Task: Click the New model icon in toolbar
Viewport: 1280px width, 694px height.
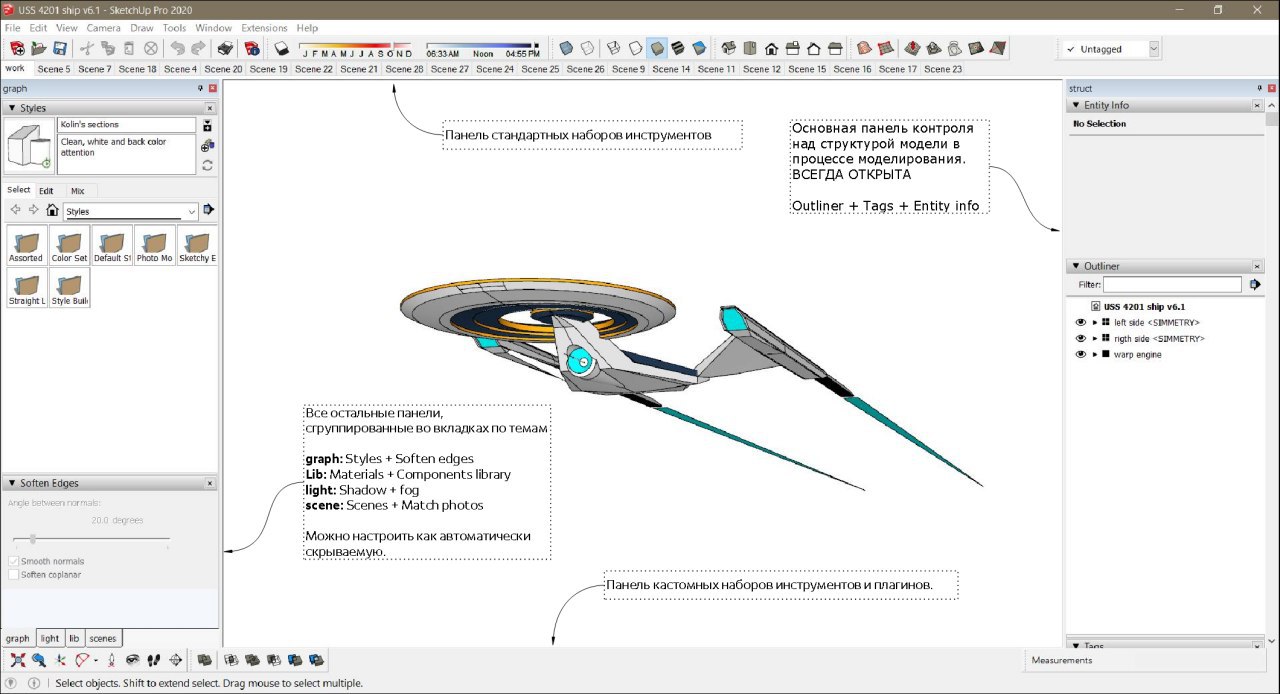Action: tap(17, 48)
